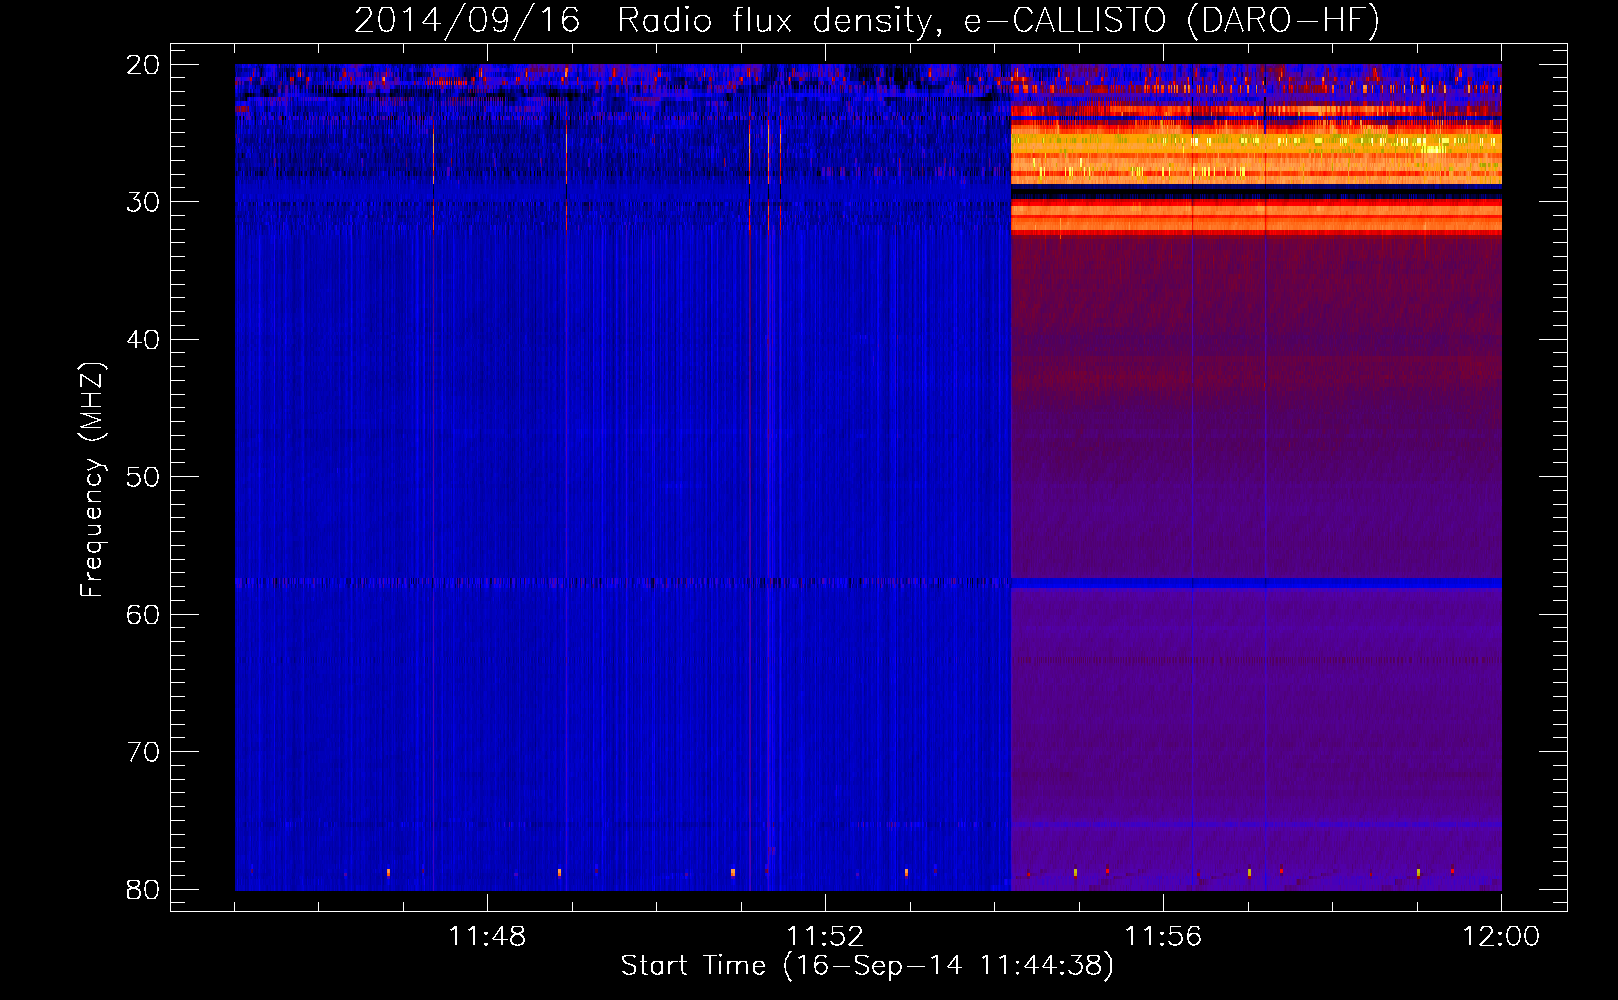Select the 70 frequency tick label
Screen dimensions: 1618x1000
coord(143,752)
